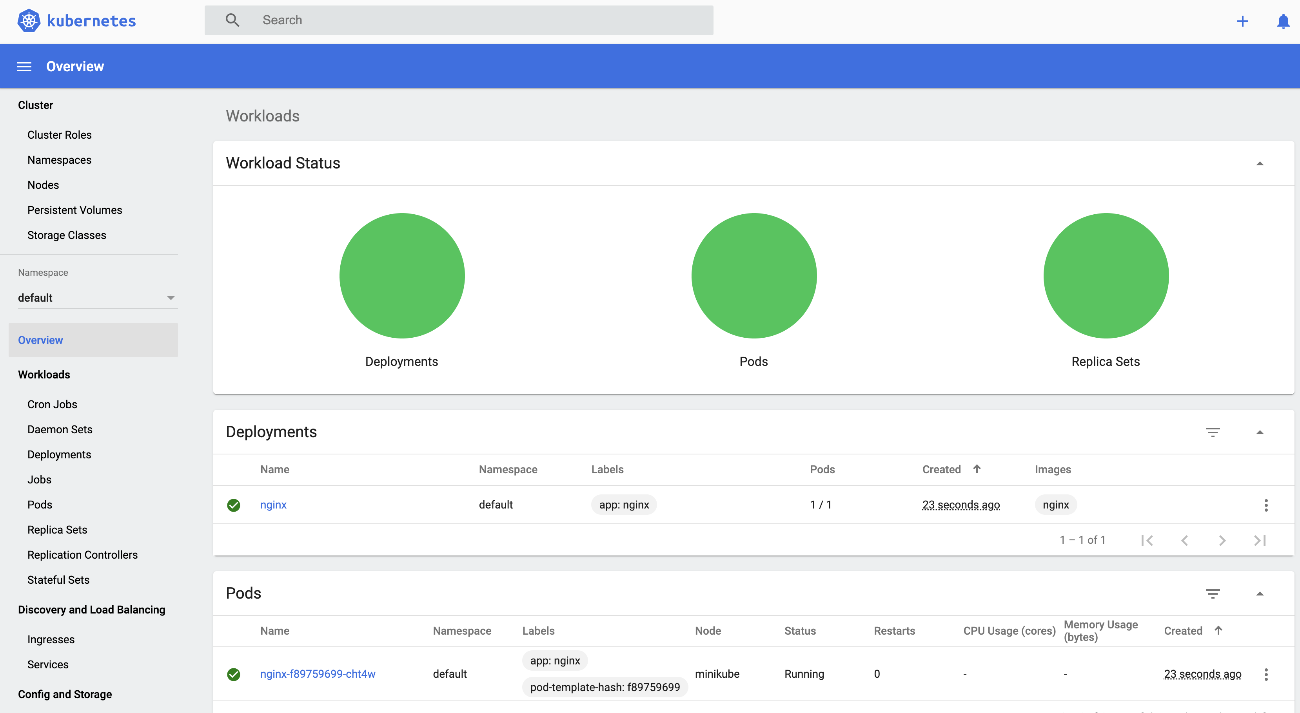Screen dimensions: 1300x713
Task: Open Jobs in sidebar
Action: (39, 479)
